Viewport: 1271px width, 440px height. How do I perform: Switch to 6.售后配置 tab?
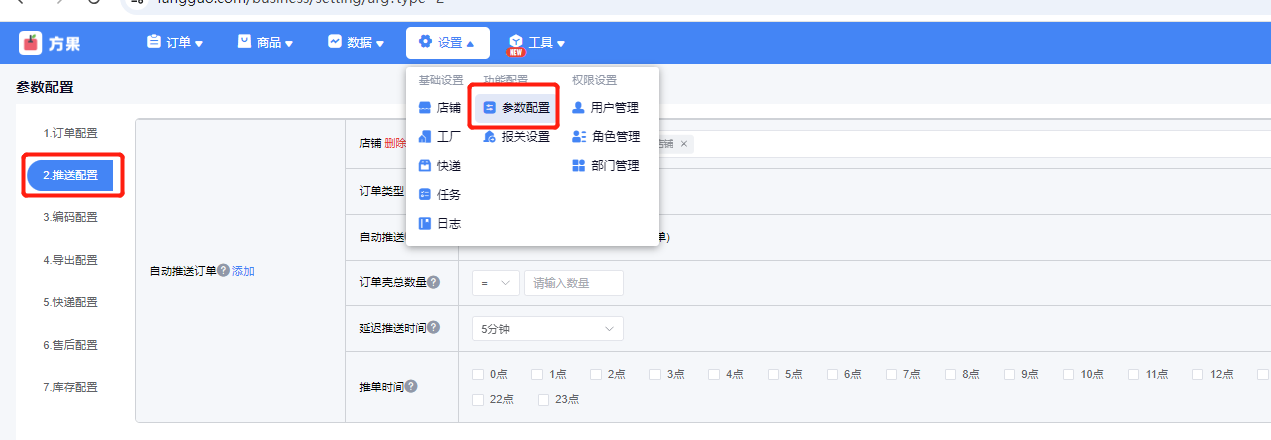[70, 345]
